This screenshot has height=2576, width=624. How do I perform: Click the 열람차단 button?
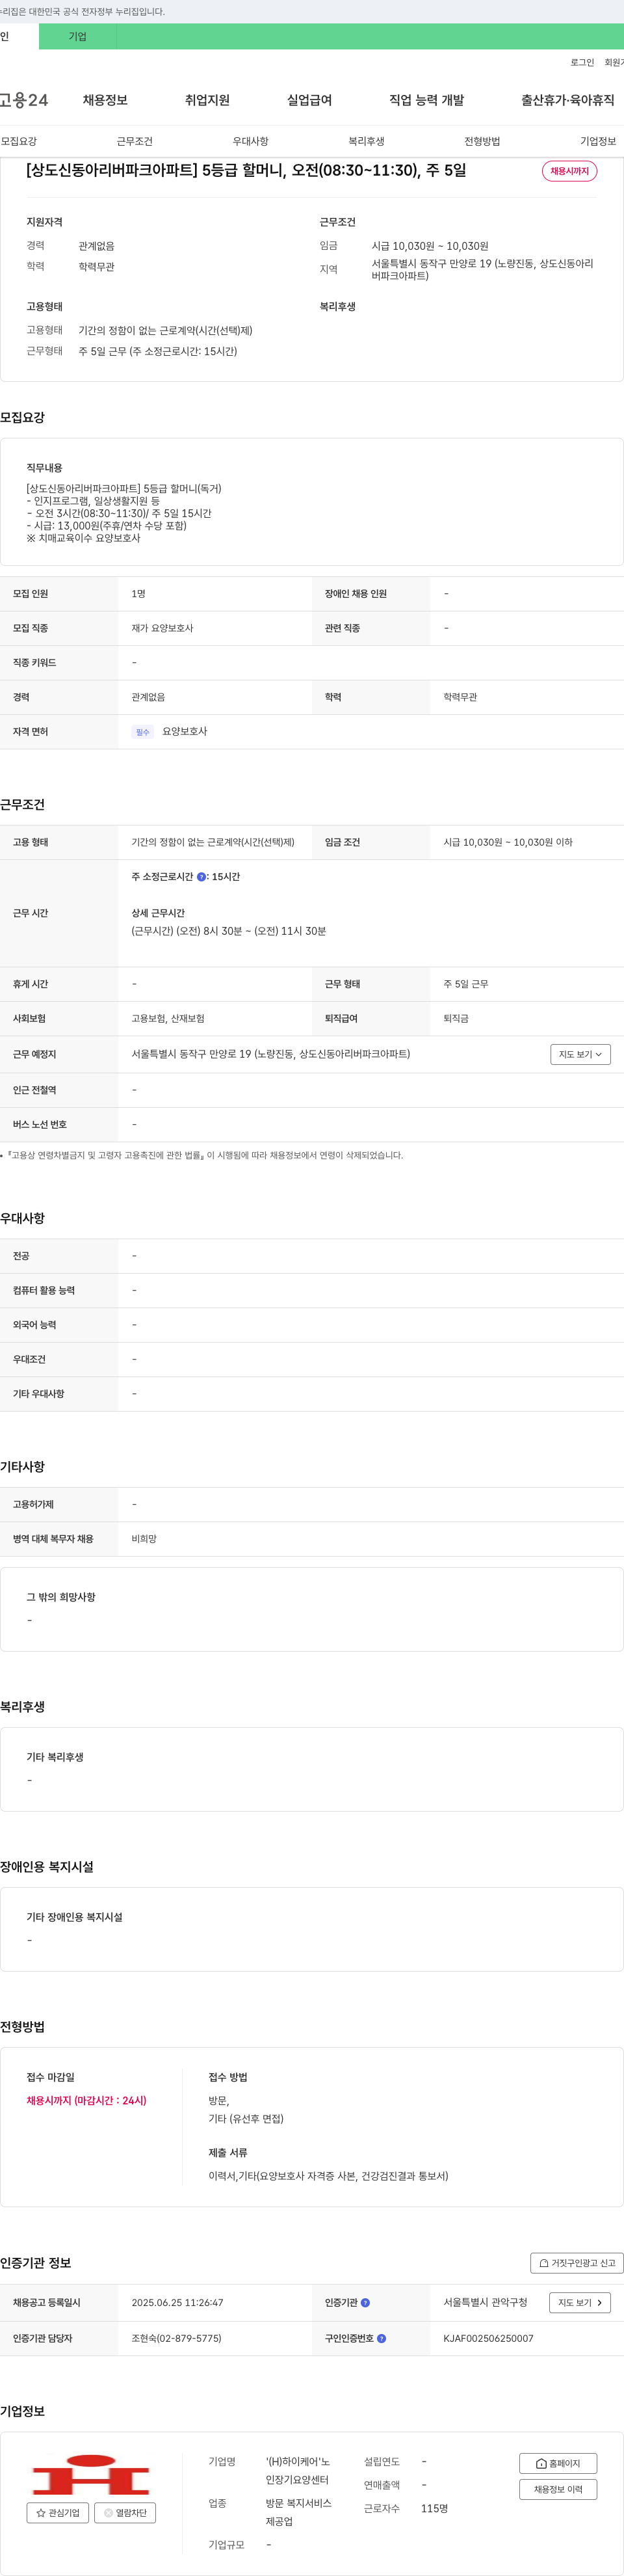[125, 2512]
